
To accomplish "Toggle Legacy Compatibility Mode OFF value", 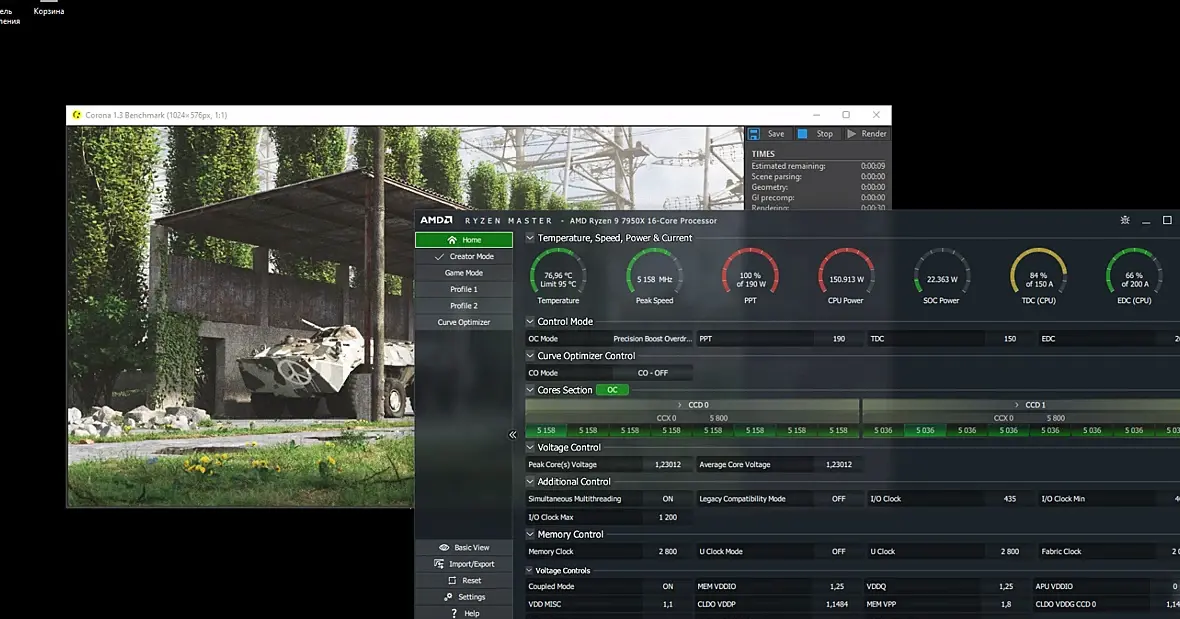I will coord(838,499).
